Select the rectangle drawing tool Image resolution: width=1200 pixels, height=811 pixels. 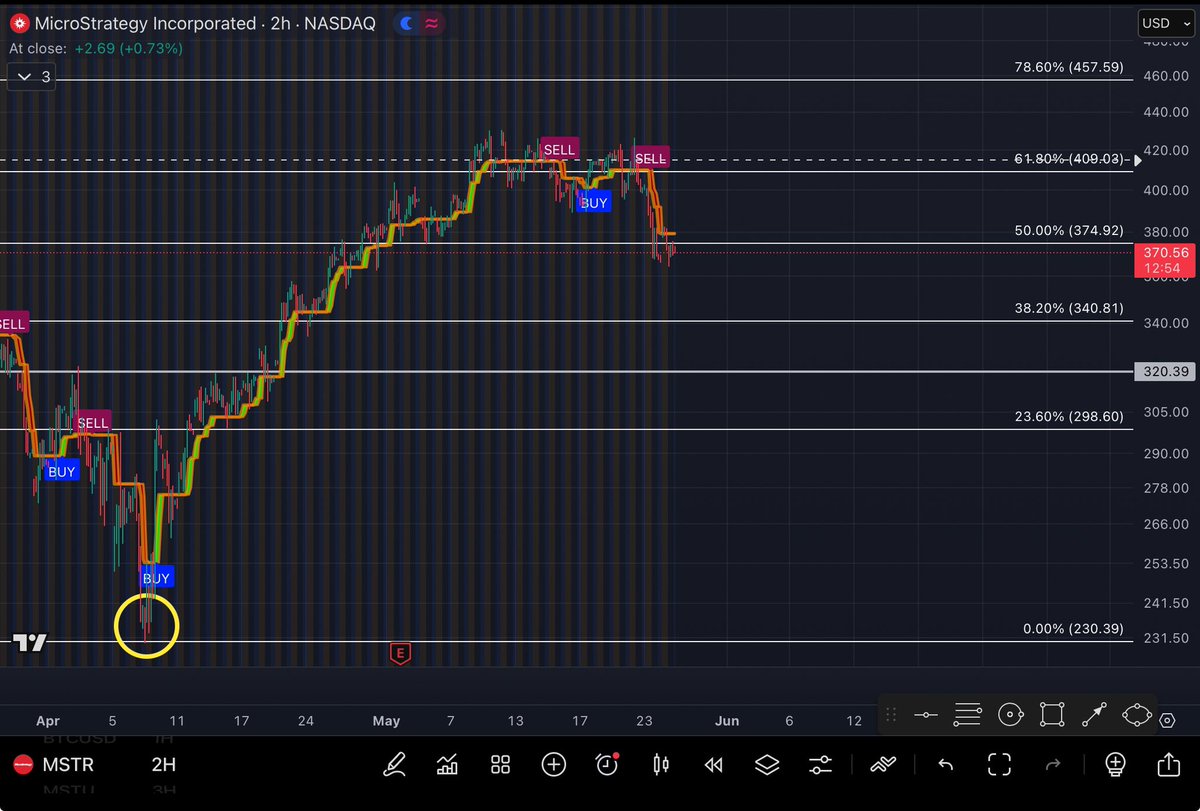click(x=1052, y=715)
